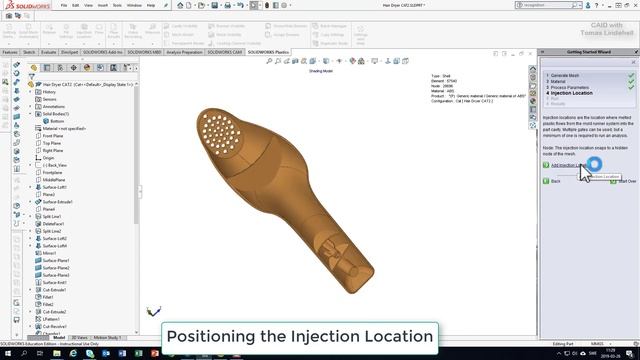This screenshot has width=640, height=360.
Task: Switch to the Analysis Preparation tab
Action: 184,52
